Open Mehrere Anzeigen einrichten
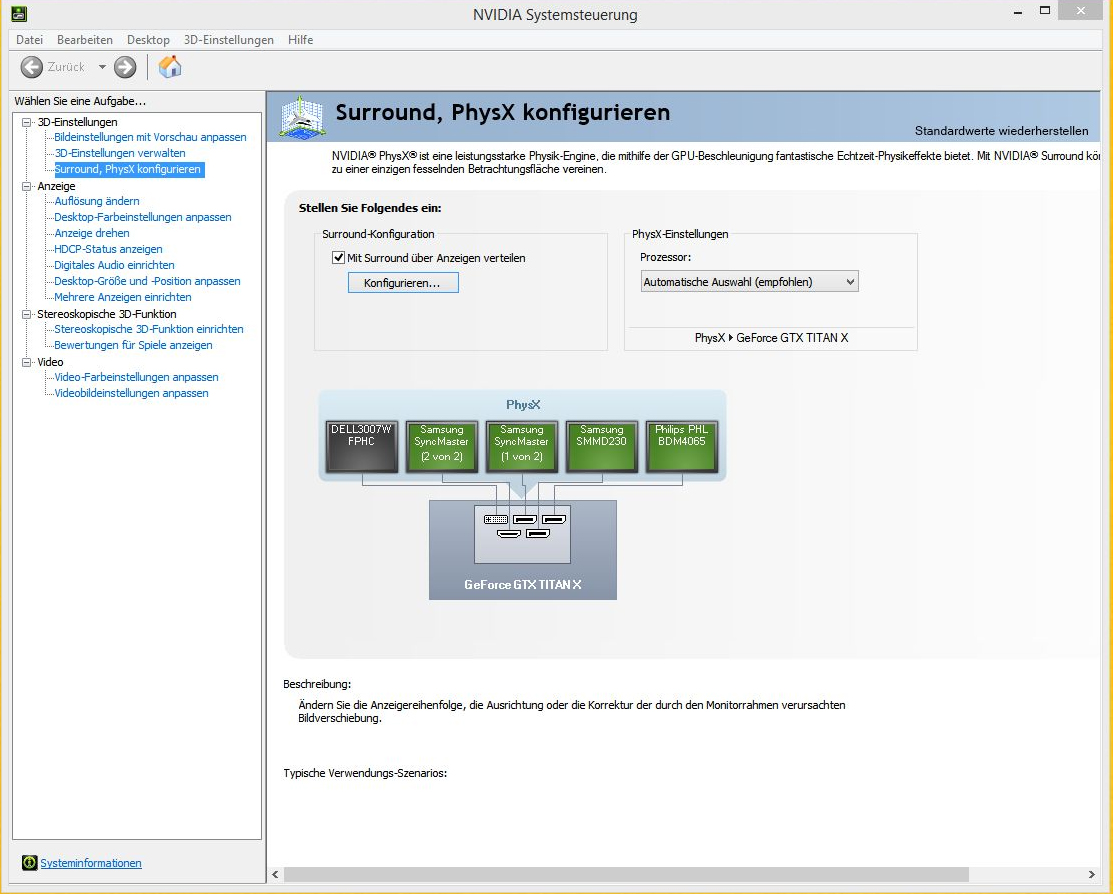1113x894 pixels. coord(123,297)
